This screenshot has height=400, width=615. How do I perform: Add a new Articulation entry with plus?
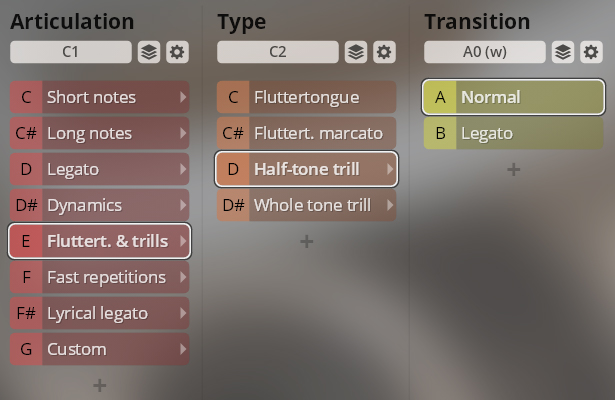99,385
